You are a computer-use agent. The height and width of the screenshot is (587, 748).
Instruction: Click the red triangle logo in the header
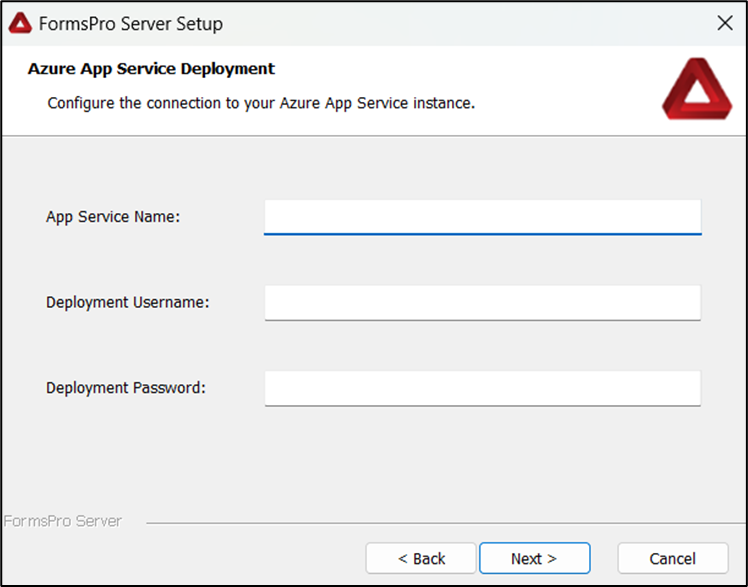click(697, 89)
